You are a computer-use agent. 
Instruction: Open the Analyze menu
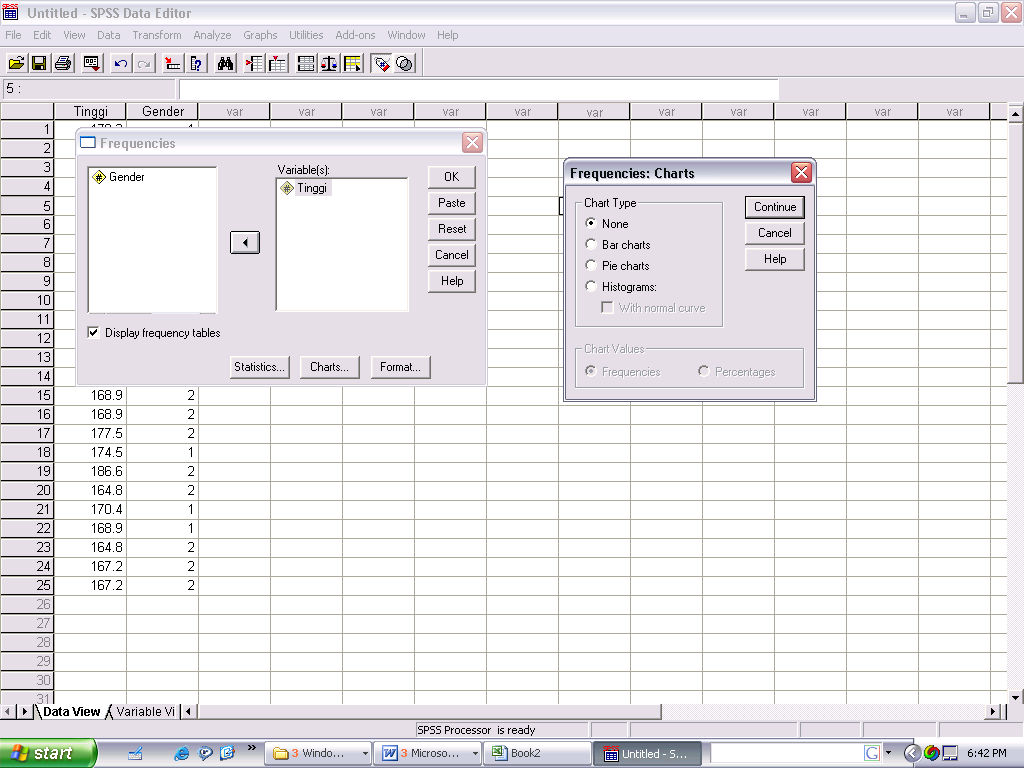tap(212, 35)
